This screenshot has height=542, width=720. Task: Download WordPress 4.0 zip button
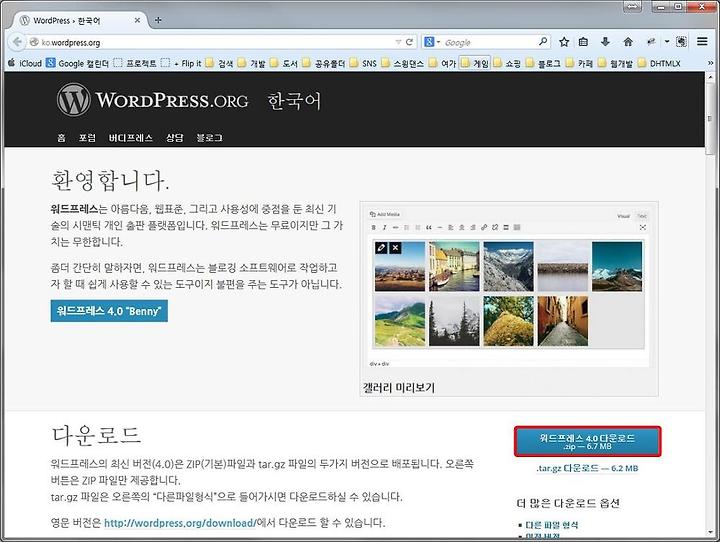pyautogui.click(x=588, y=441)
